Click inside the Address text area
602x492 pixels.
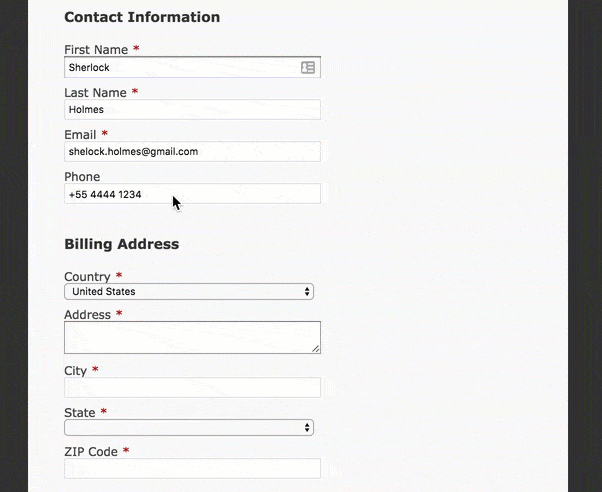(x=190, y=337)
